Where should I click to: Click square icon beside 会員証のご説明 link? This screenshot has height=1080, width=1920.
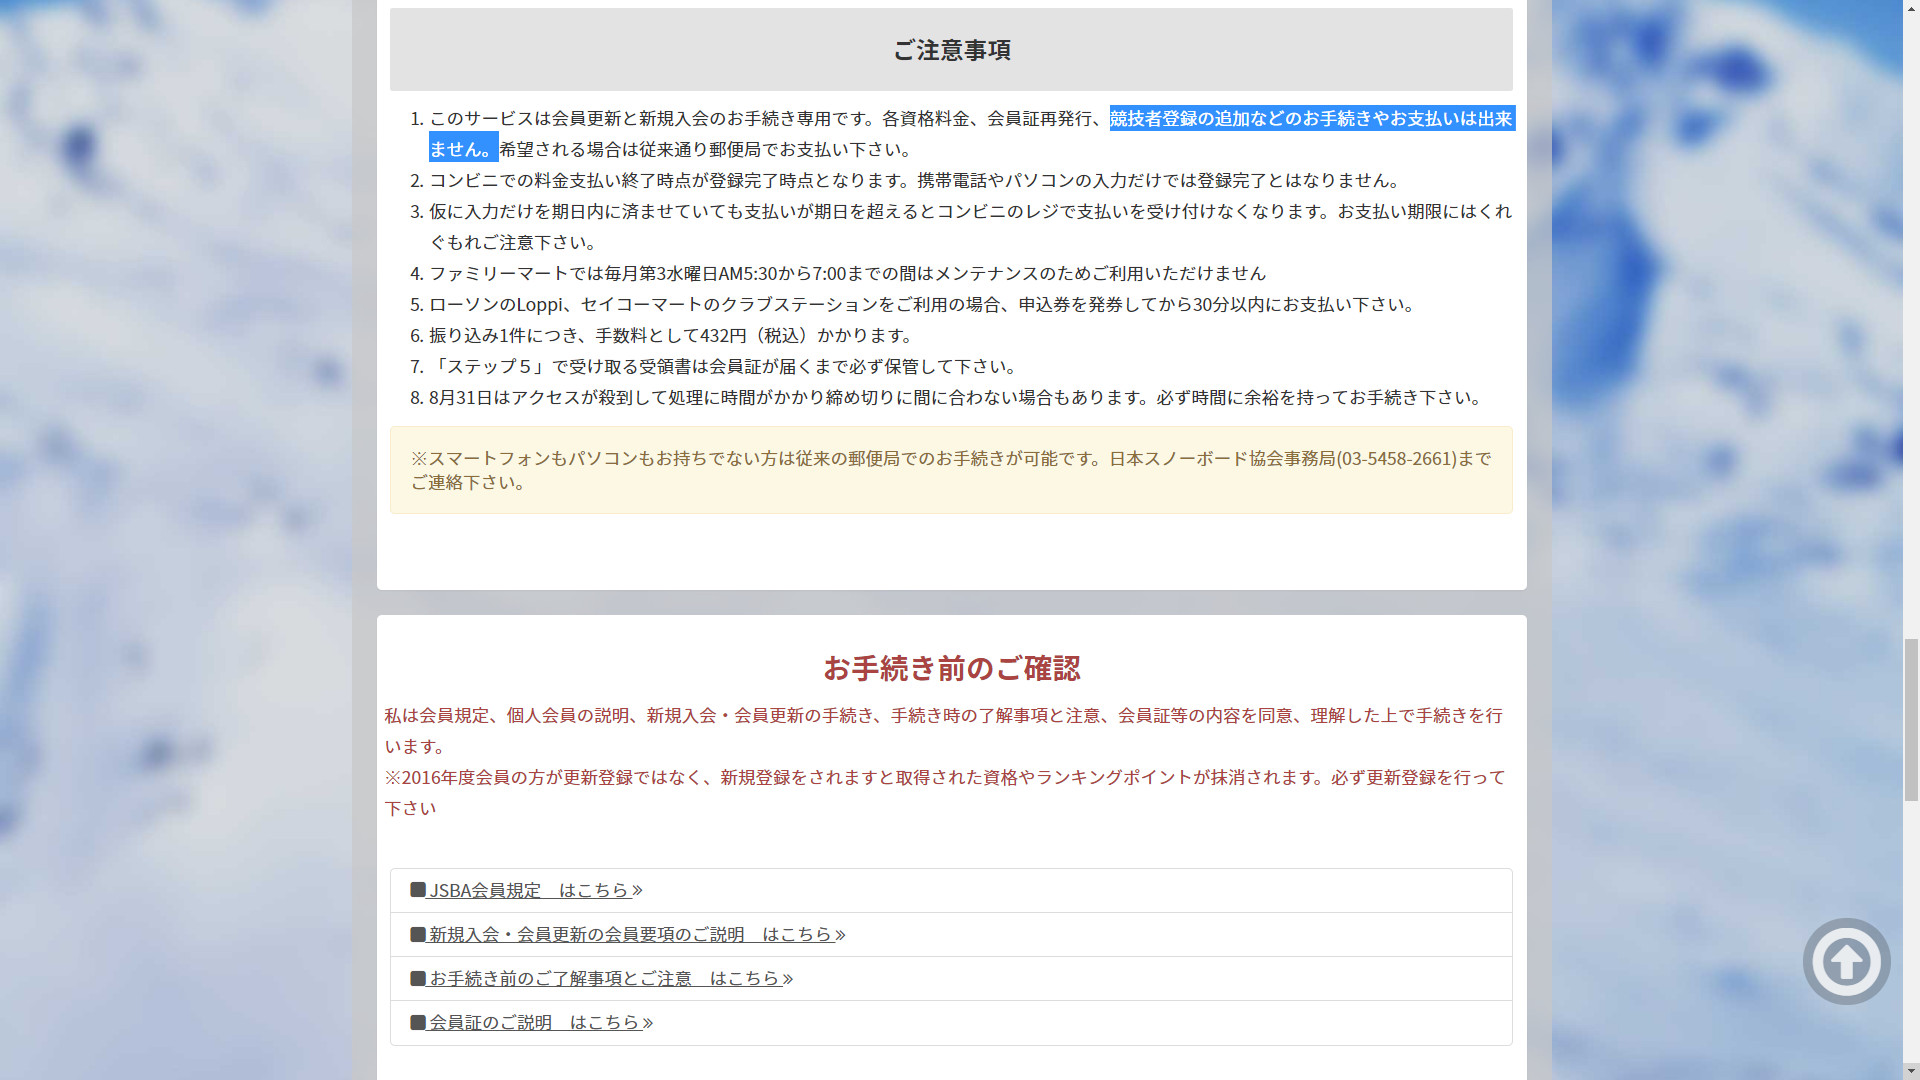pos(418,1022)
